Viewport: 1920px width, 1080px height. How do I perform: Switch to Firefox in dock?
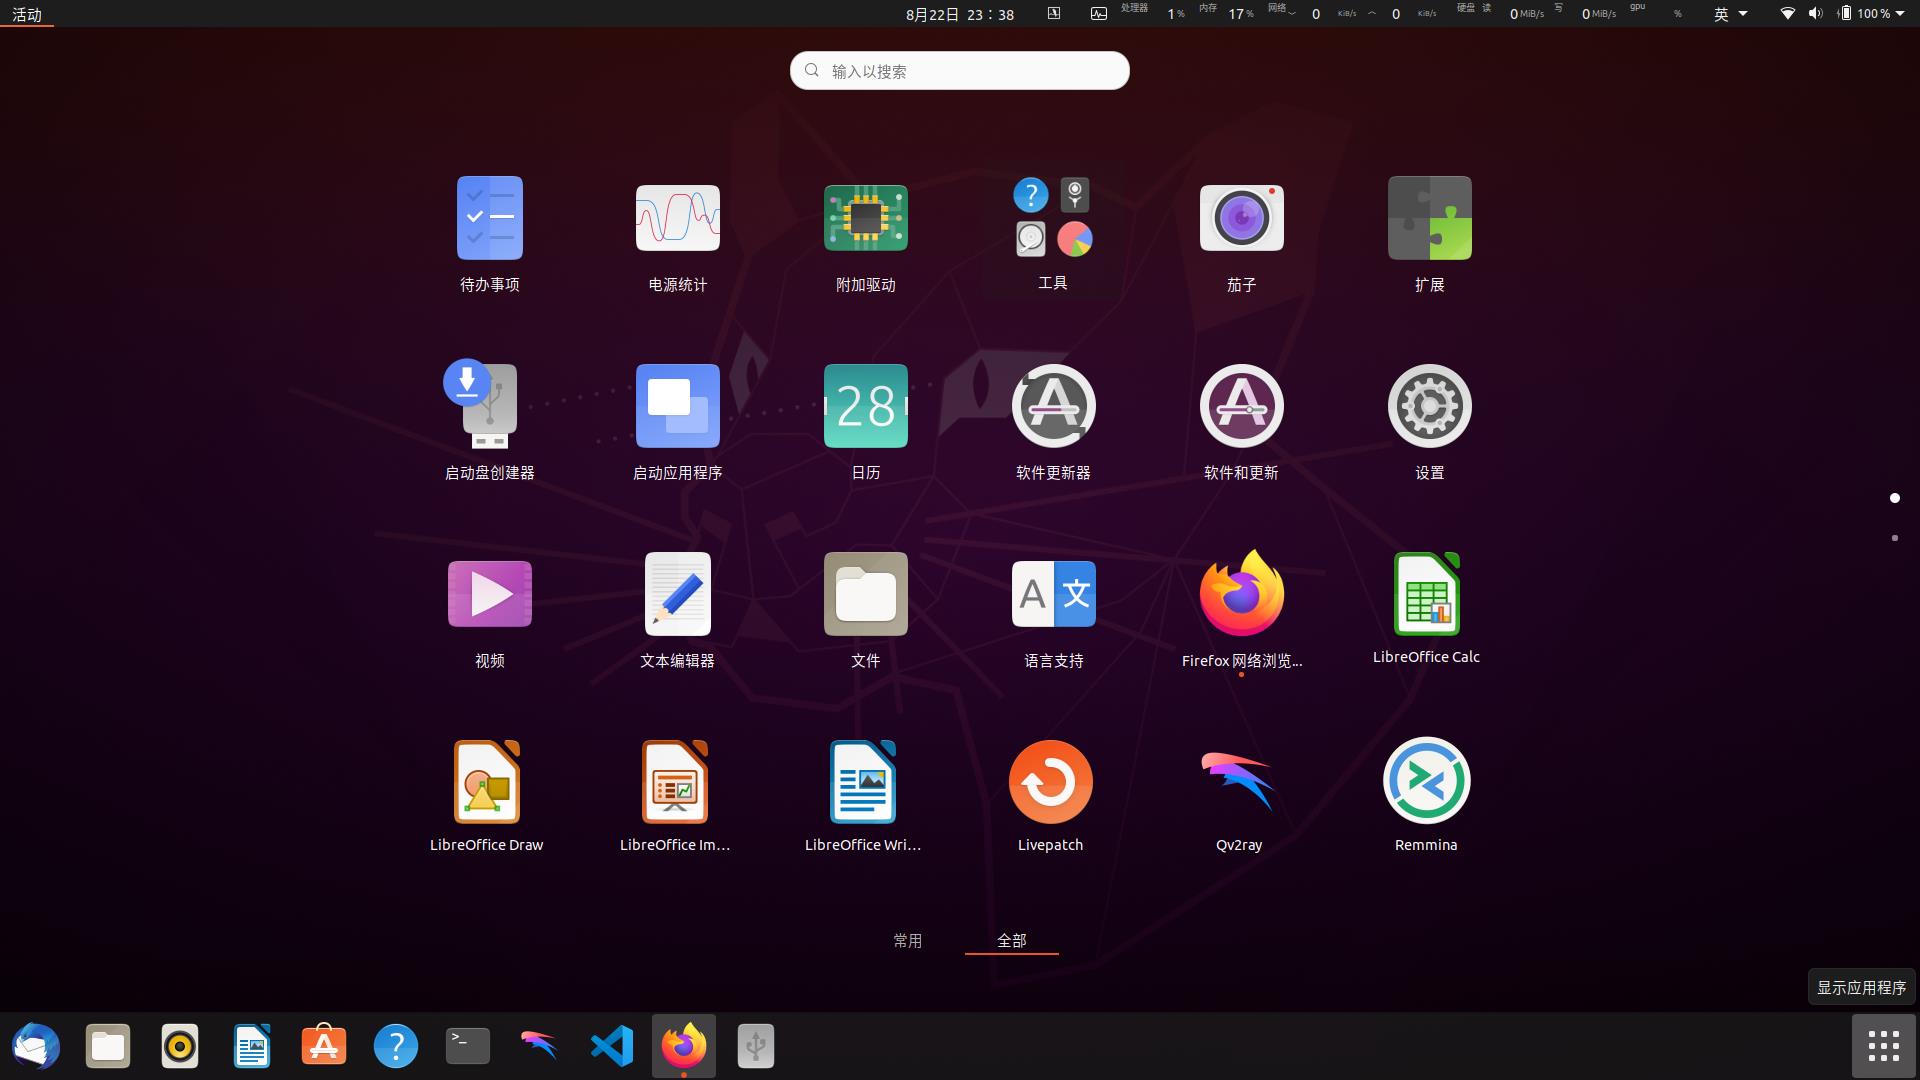(x=684, y=1046)
